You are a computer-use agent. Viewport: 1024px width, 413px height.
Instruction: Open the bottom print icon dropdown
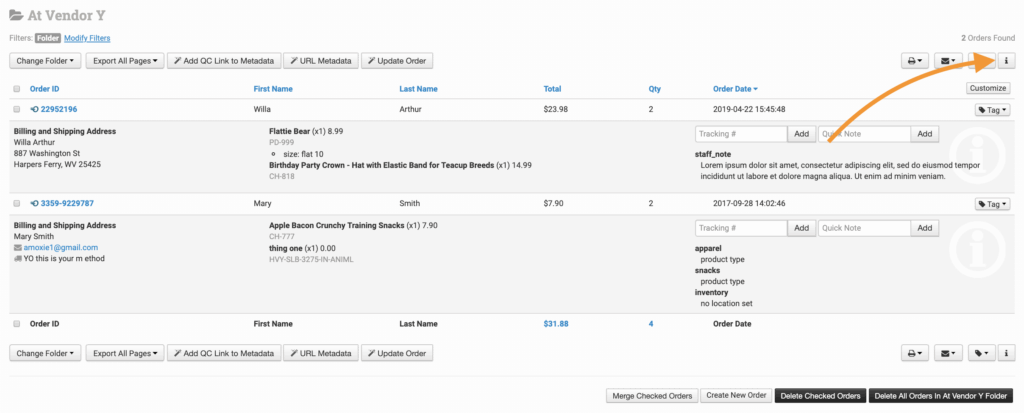click(915, 353)
